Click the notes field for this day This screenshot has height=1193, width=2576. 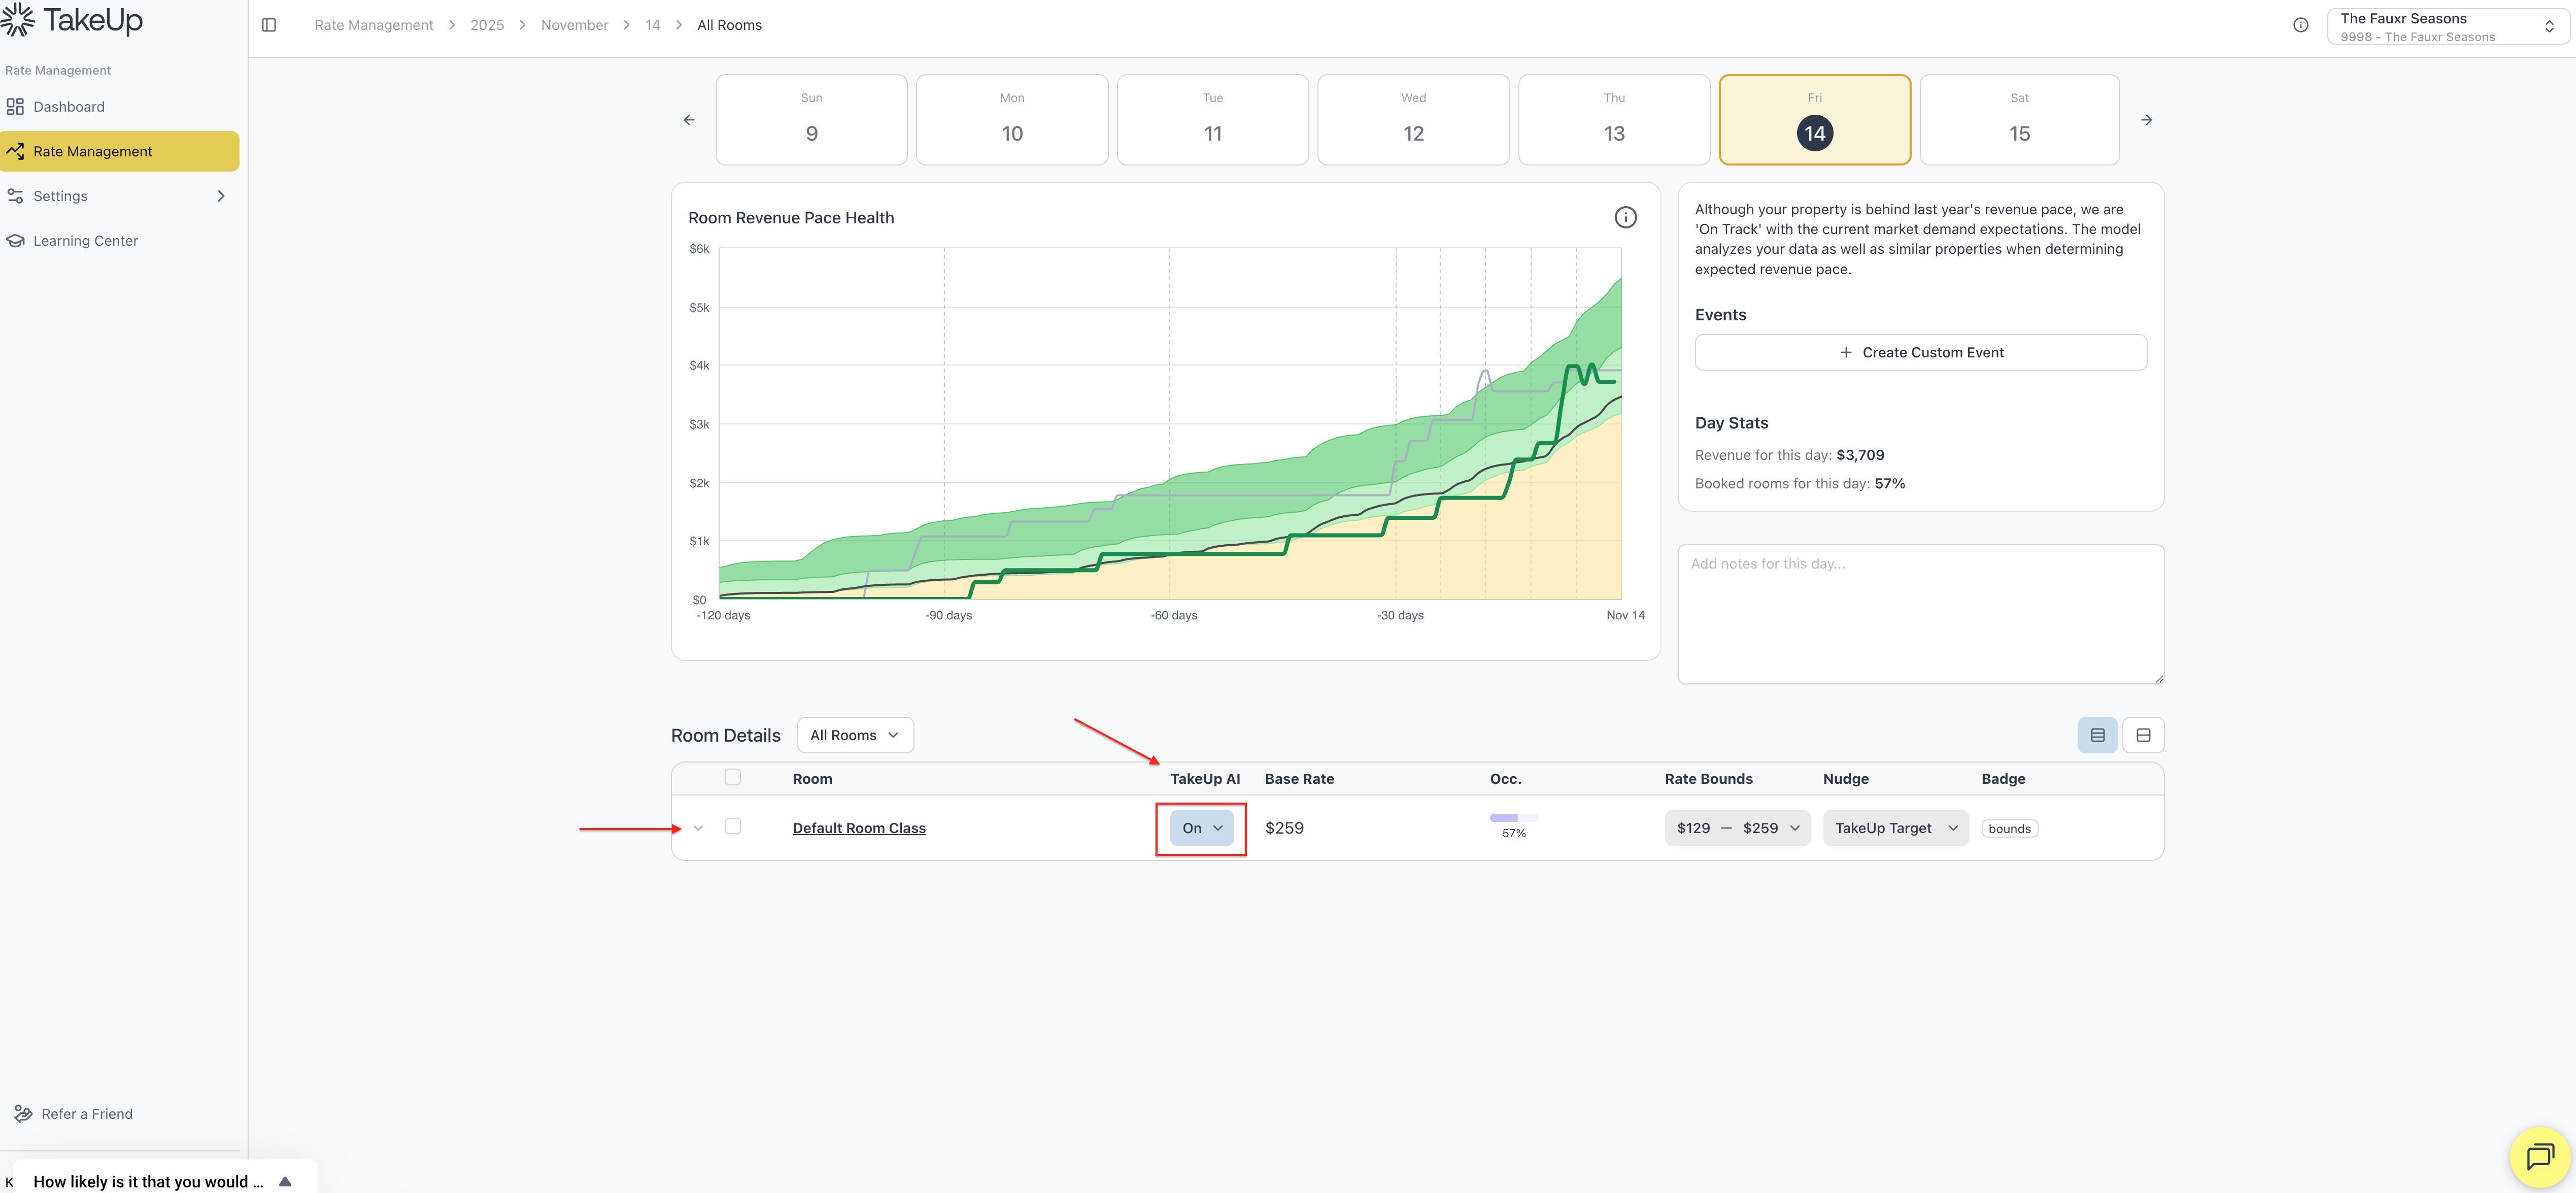1920,614
